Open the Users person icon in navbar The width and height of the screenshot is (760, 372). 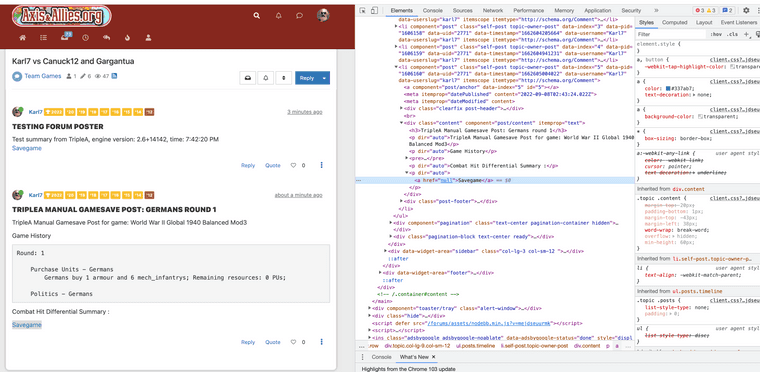point(148,37)
